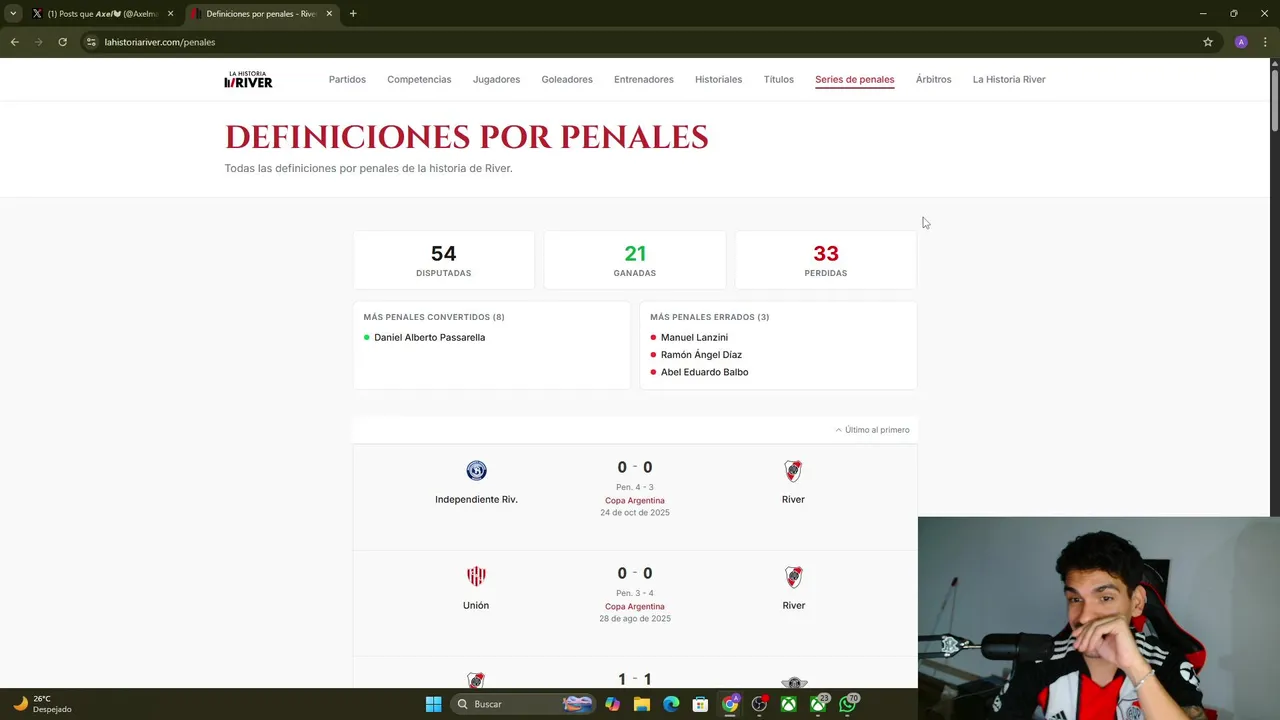Close the X posts browser tab
Viewport: 1280px width, 720px height.
pyautogui.click(x=170, y=14)
